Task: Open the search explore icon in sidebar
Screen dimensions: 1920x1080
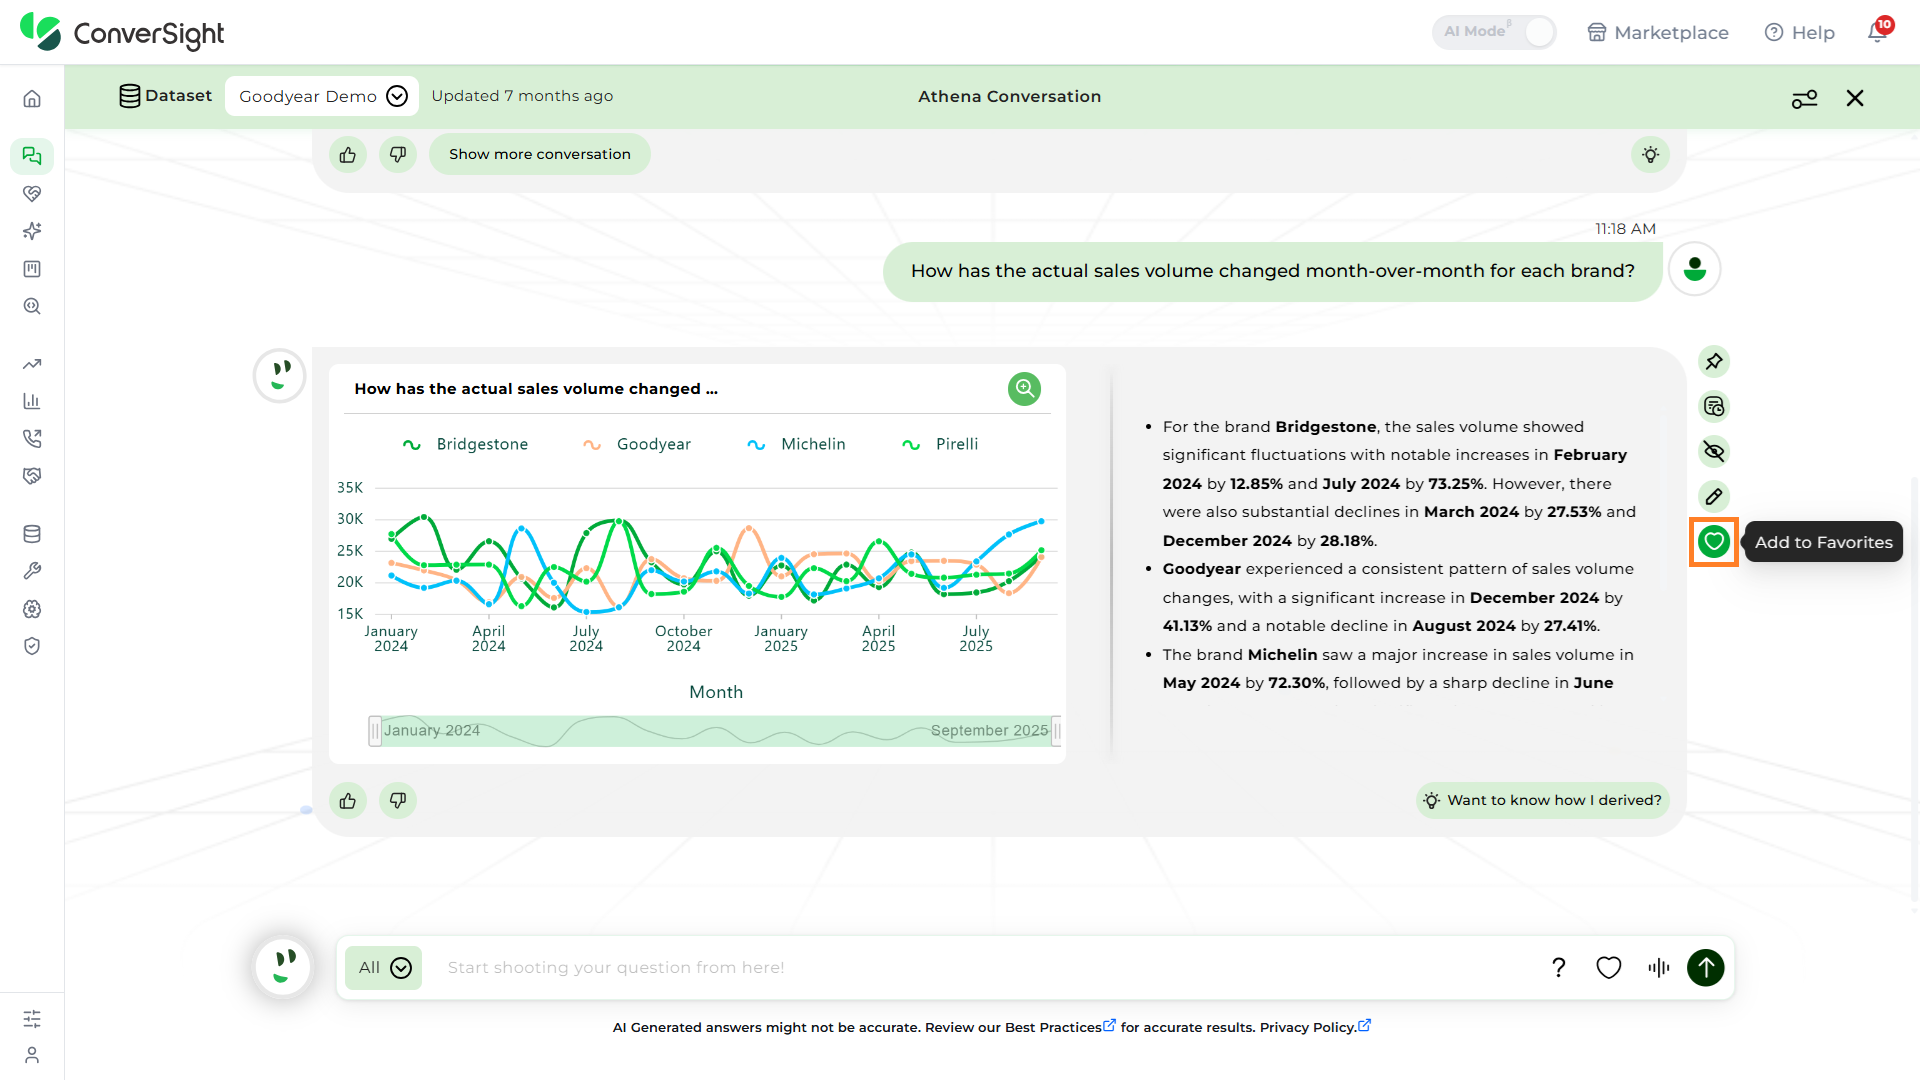Action: click(32, 306)
